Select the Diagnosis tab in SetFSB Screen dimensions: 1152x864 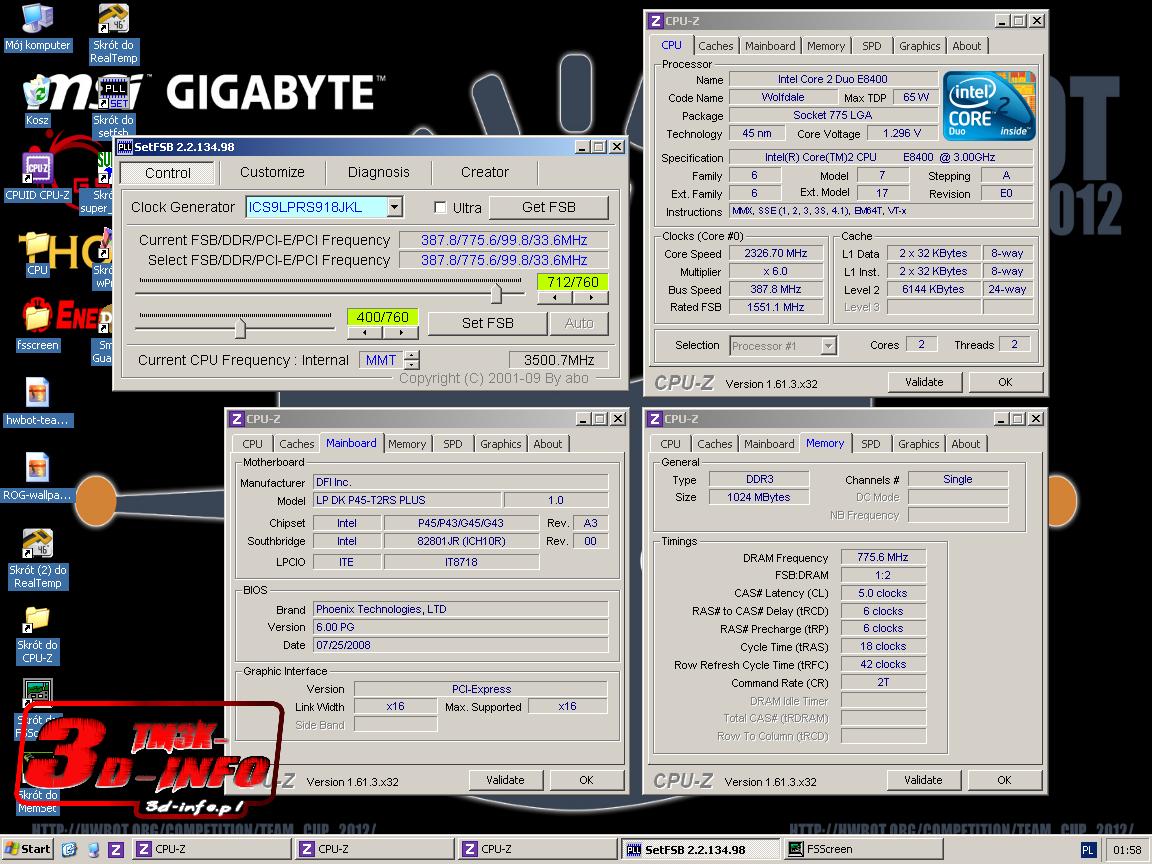[x=378, y=172]
